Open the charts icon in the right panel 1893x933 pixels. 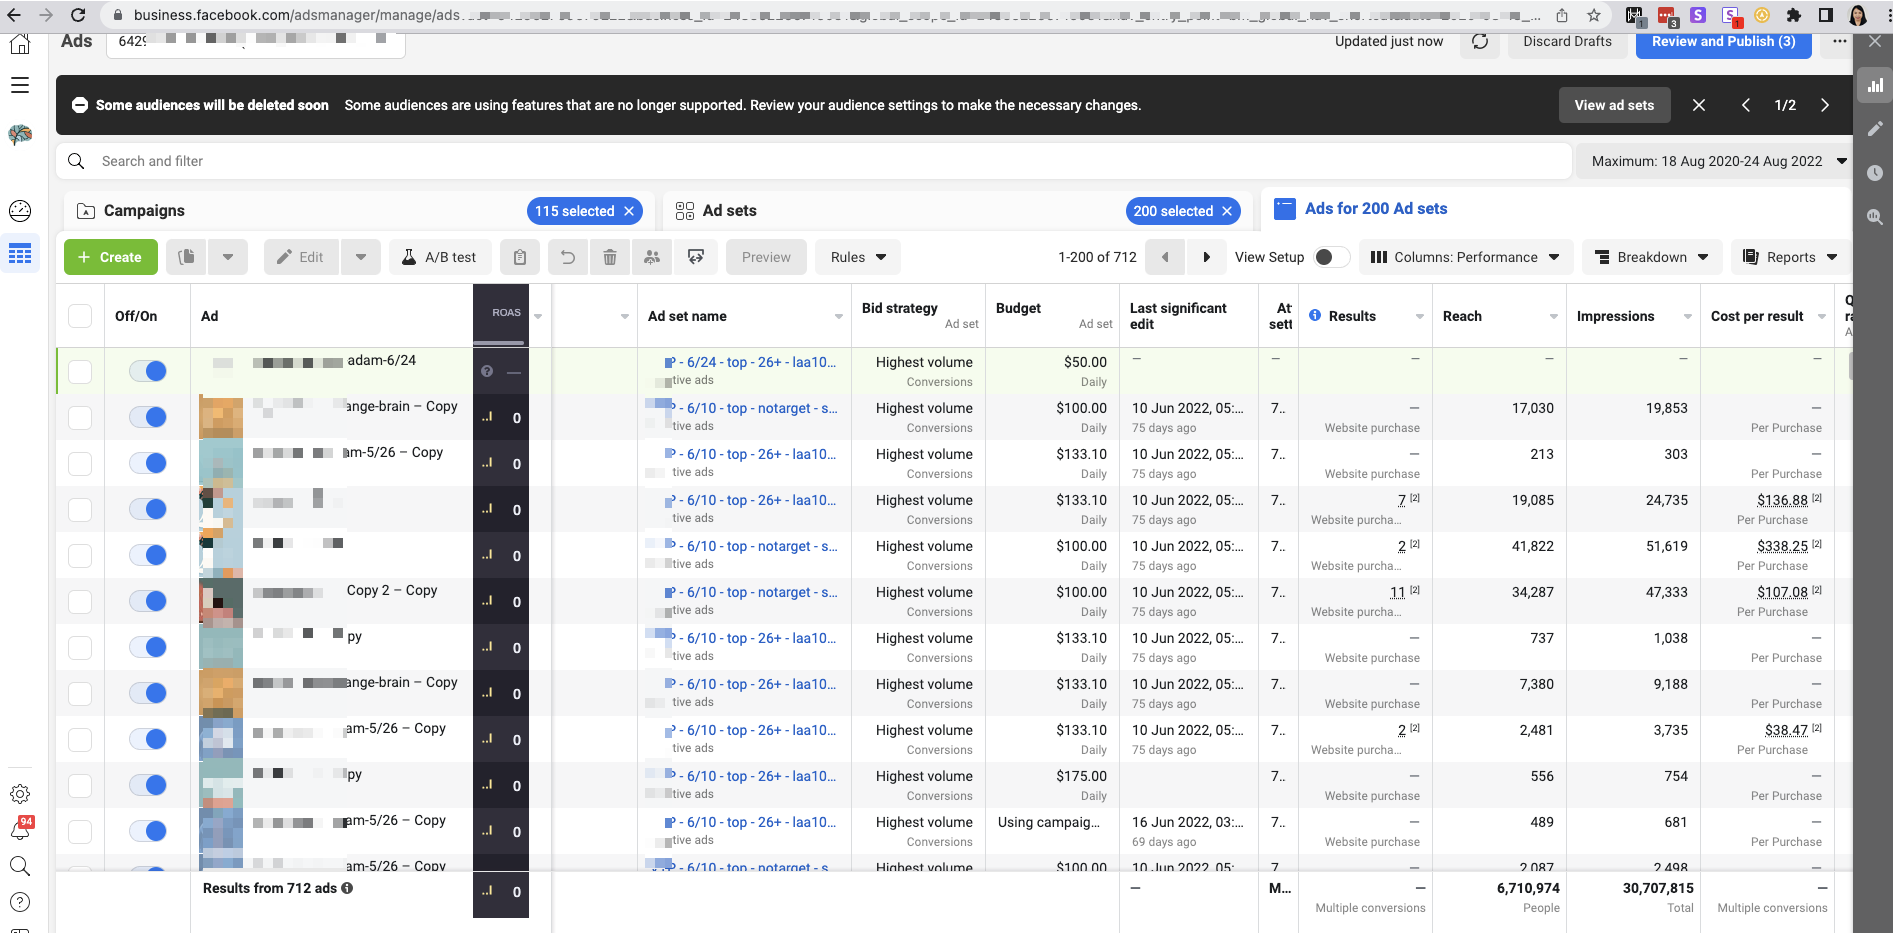click(1875, 86)
